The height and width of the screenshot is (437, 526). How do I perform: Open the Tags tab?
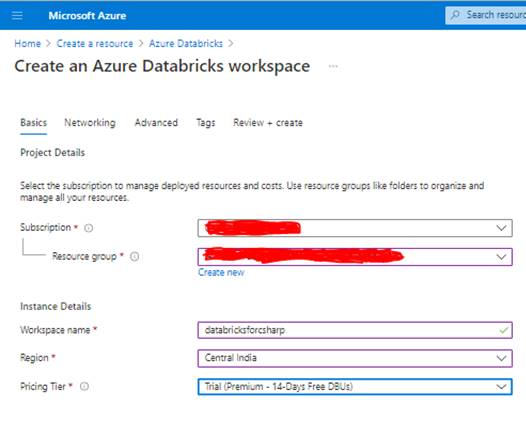point(206,123)
